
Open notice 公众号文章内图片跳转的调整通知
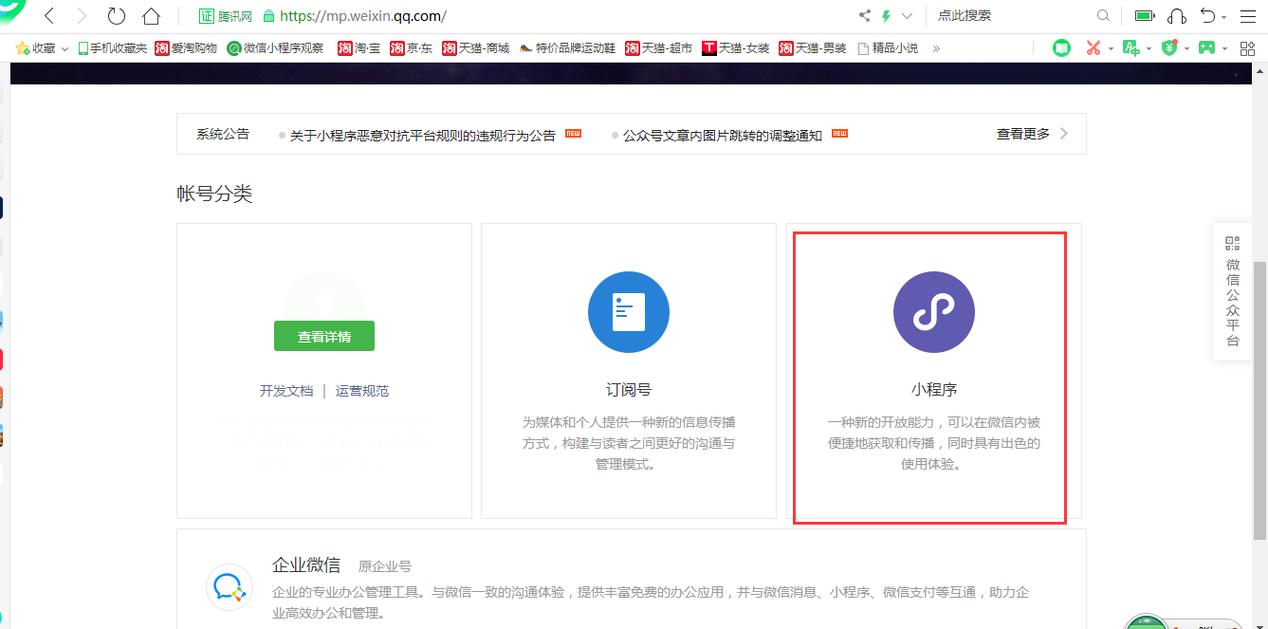point(722,135)
